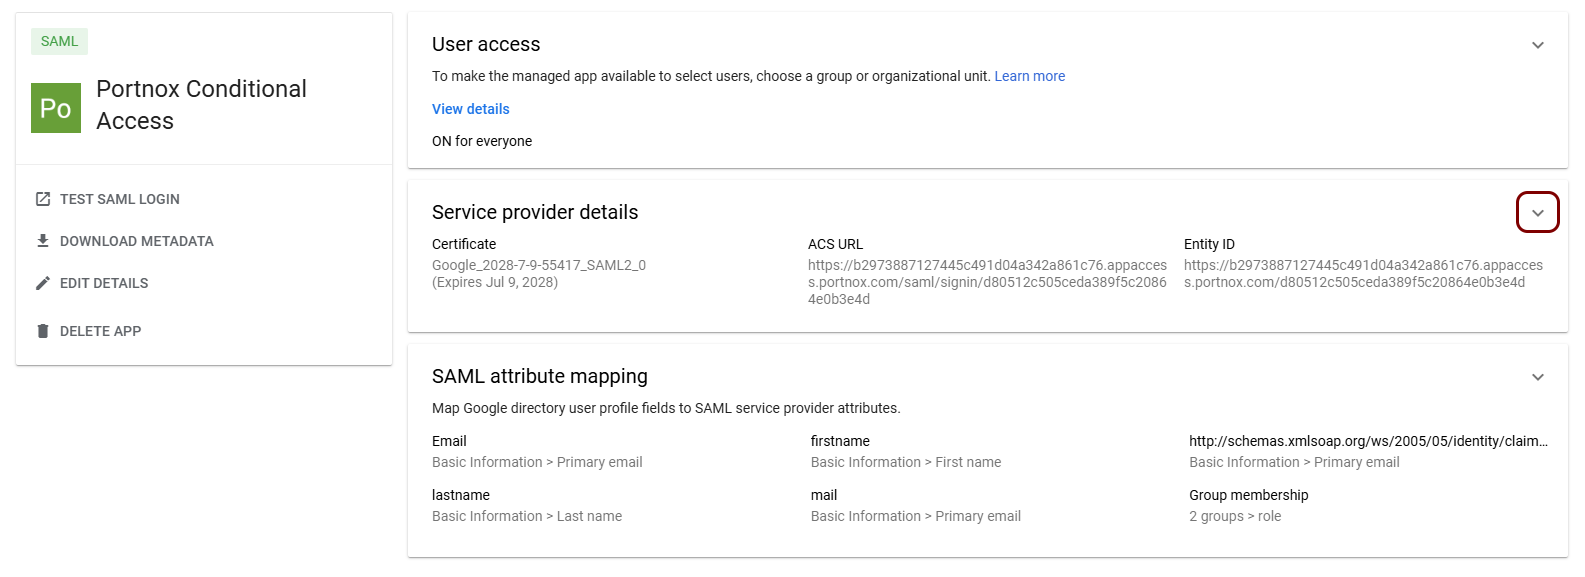Expand the SAML attribute mapping chevron
This screenshot has width=1585, height=577.
click(1537, 377)
